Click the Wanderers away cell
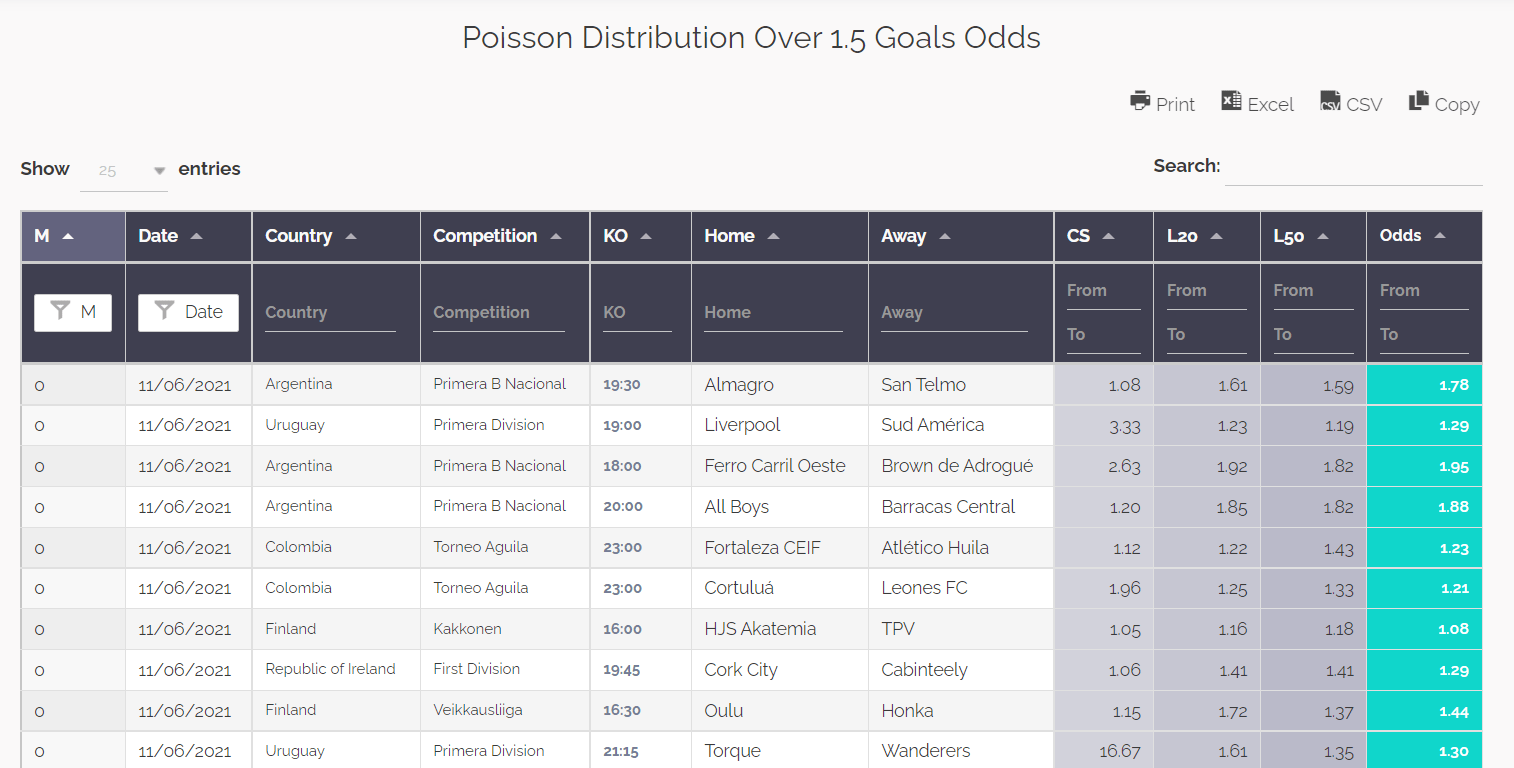Image resolution: width=1514 pixels, height=768 pixels. (x=961, y=751)
